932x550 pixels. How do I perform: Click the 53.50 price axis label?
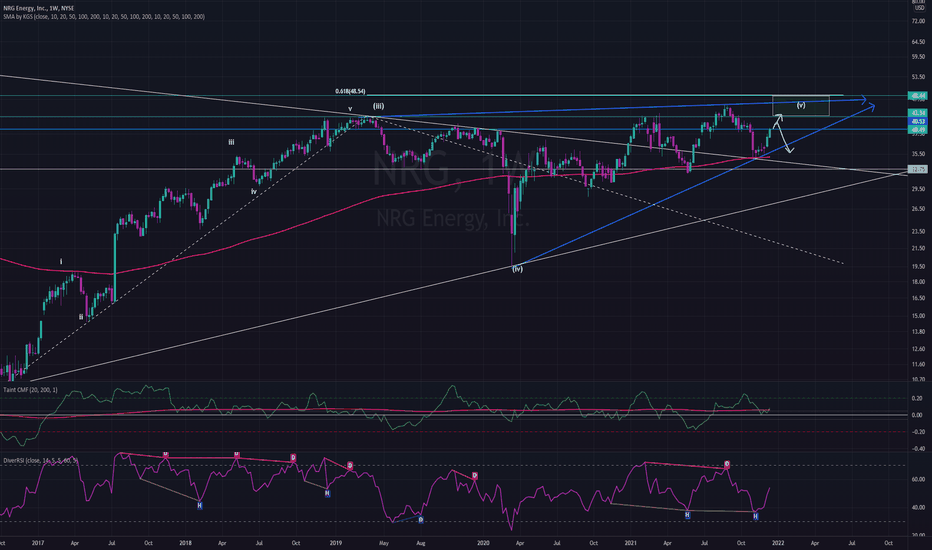[918, 77]
